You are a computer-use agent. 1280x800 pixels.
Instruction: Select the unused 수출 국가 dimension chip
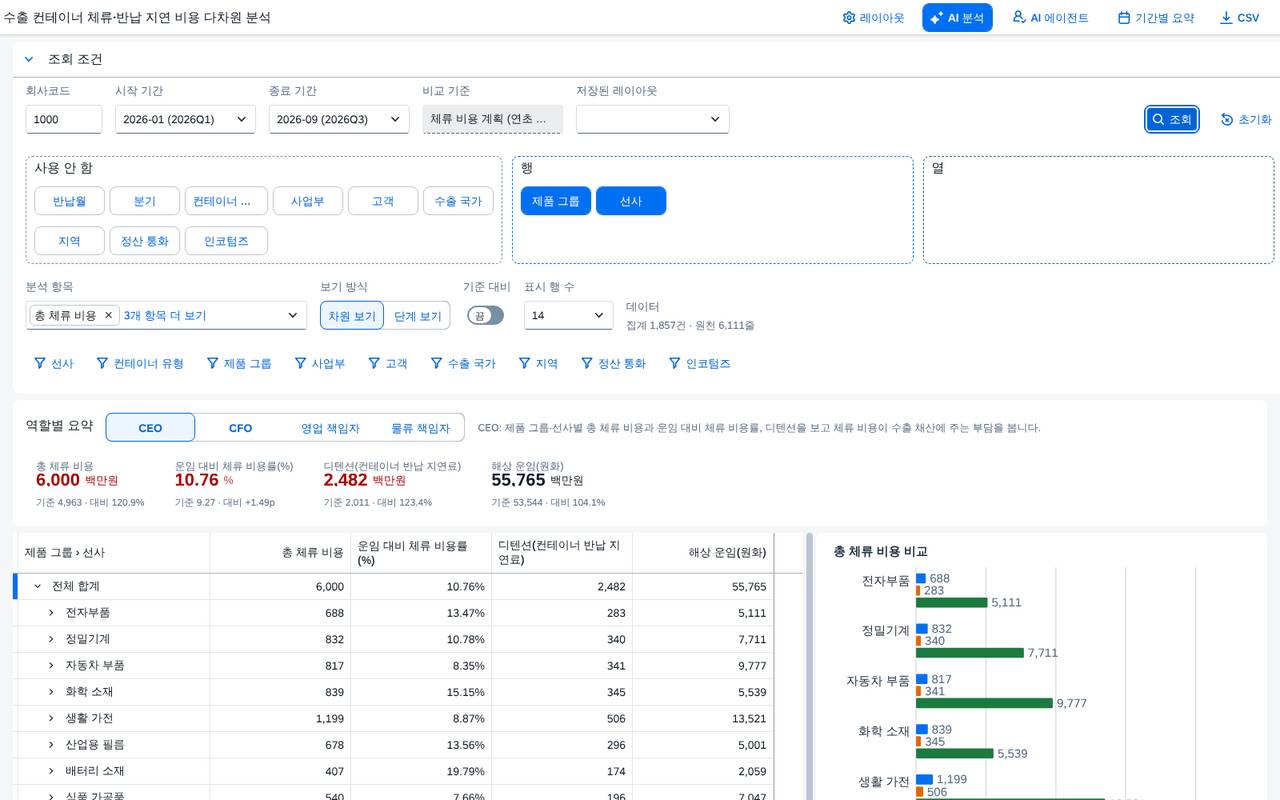[458, 201]
